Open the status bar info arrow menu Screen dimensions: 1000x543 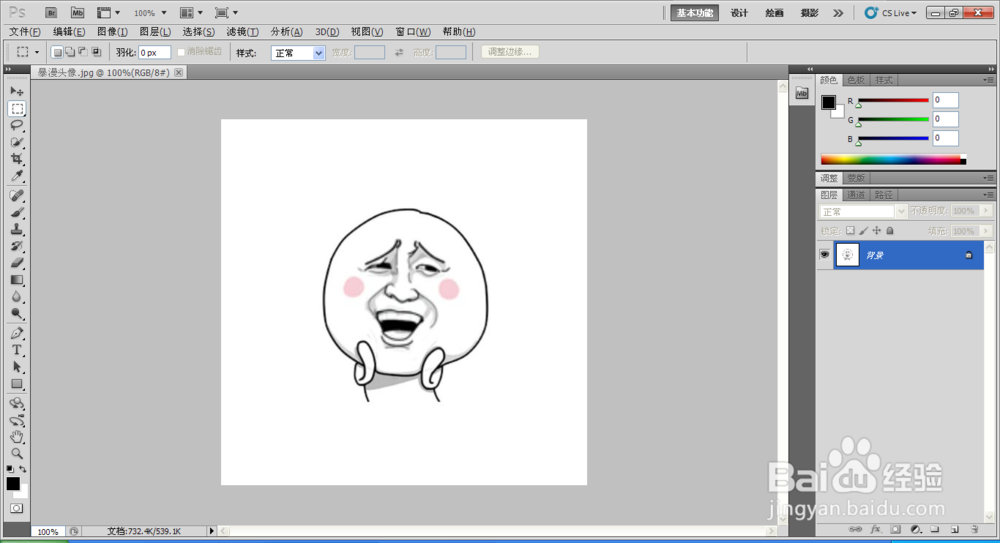coord(212,531)
